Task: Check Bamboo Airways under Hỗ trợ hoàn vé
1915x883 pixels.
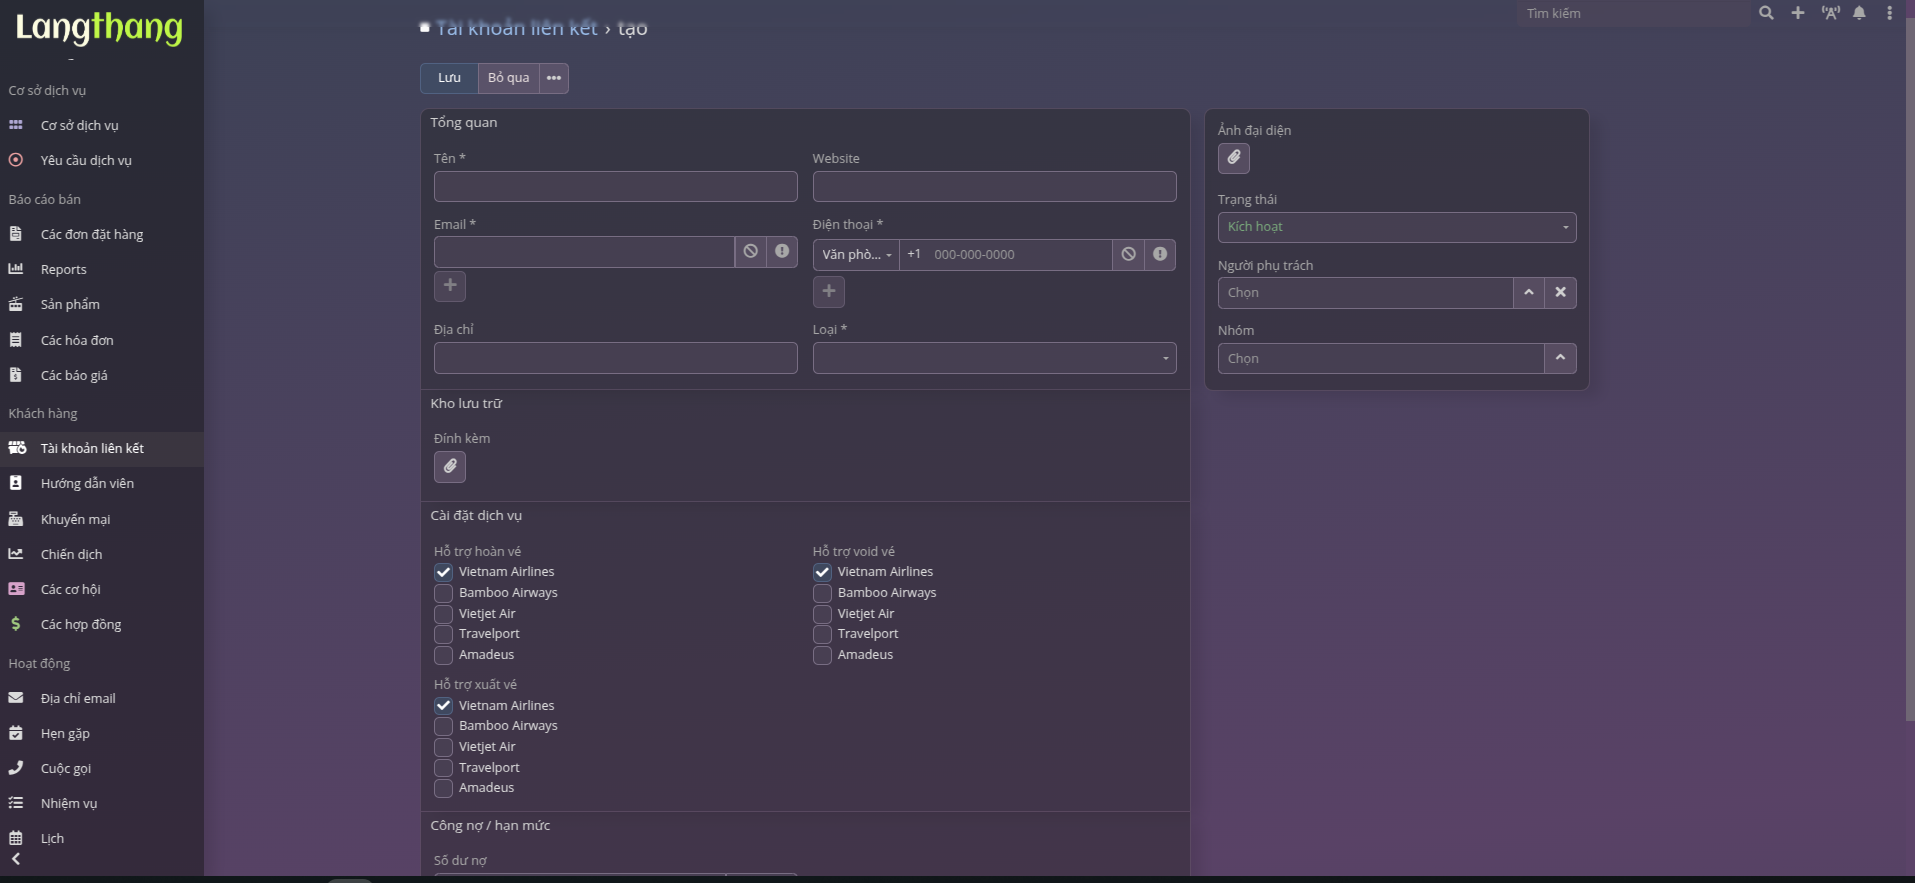Action: 444,593
